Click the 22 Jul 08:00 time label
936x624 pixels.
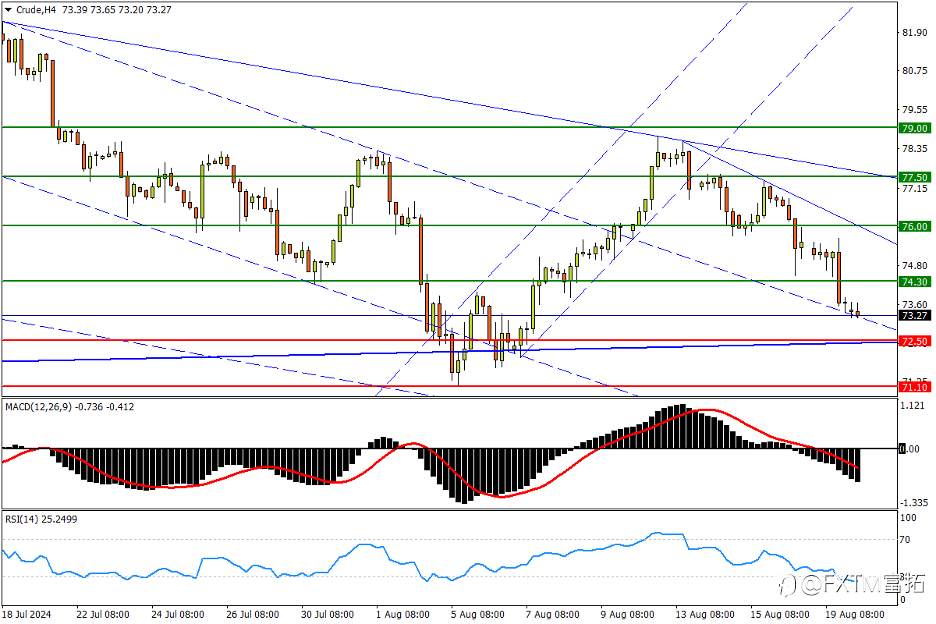tap(103, 614)
